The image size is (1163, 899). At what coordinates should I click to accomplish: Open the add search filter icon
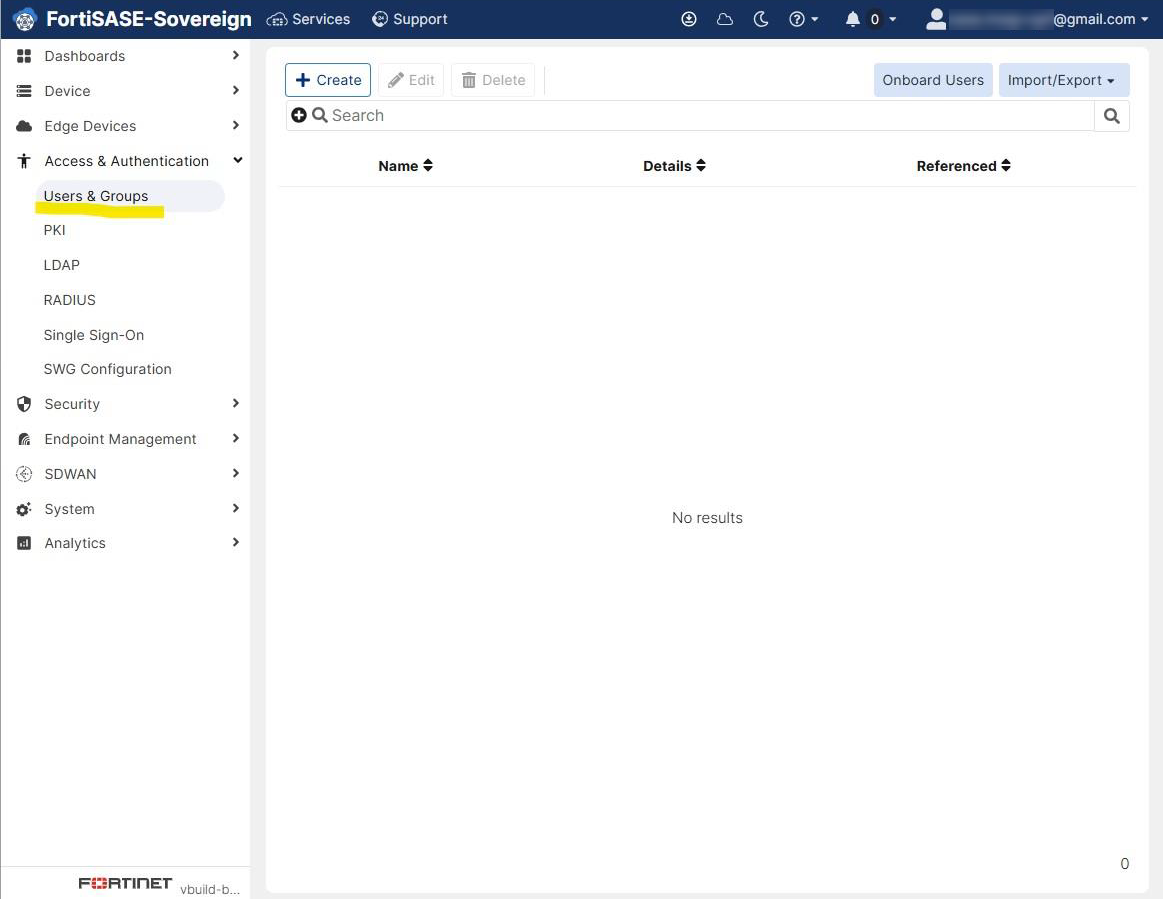(299, 115)
